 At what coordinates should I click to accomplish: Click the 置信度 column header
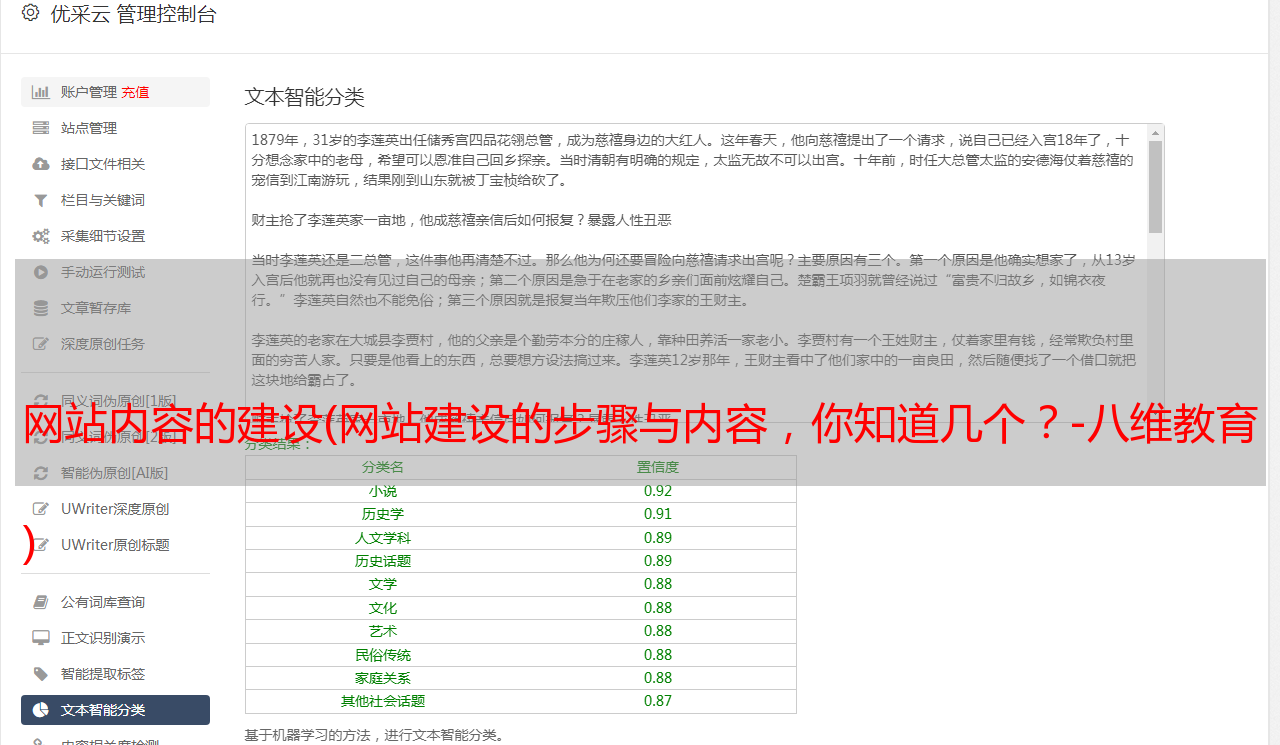(658, 467)
